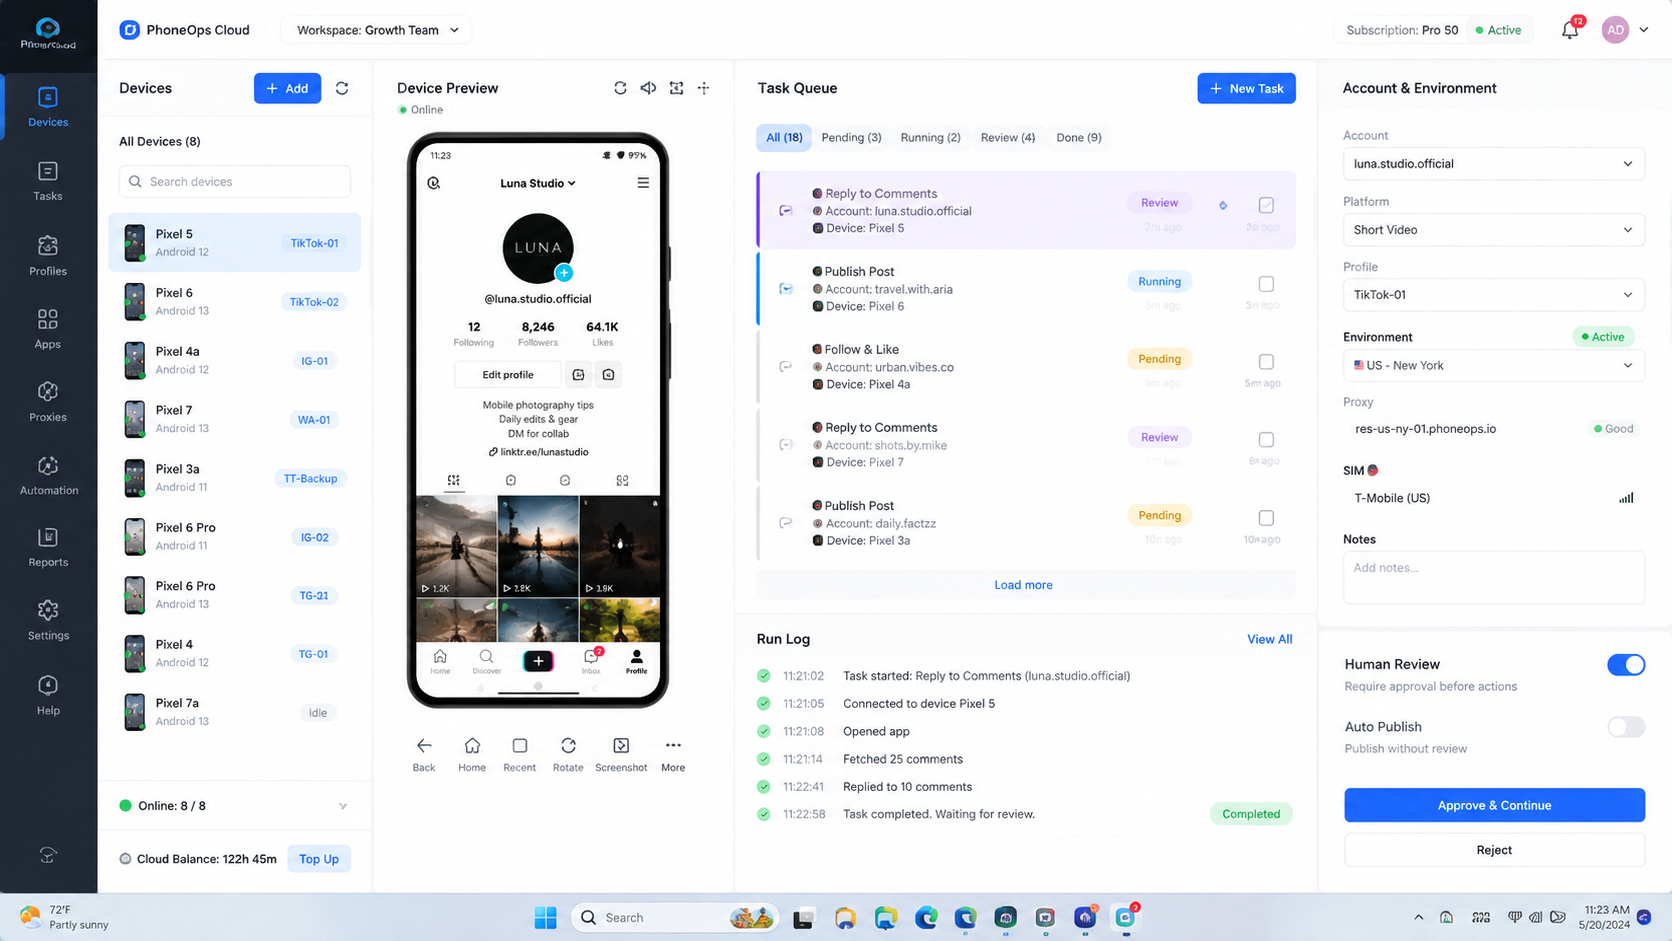Screen dimensions: 1672x941
Task: Enter fullscreen device preview
Action: [x=676, y=88]
